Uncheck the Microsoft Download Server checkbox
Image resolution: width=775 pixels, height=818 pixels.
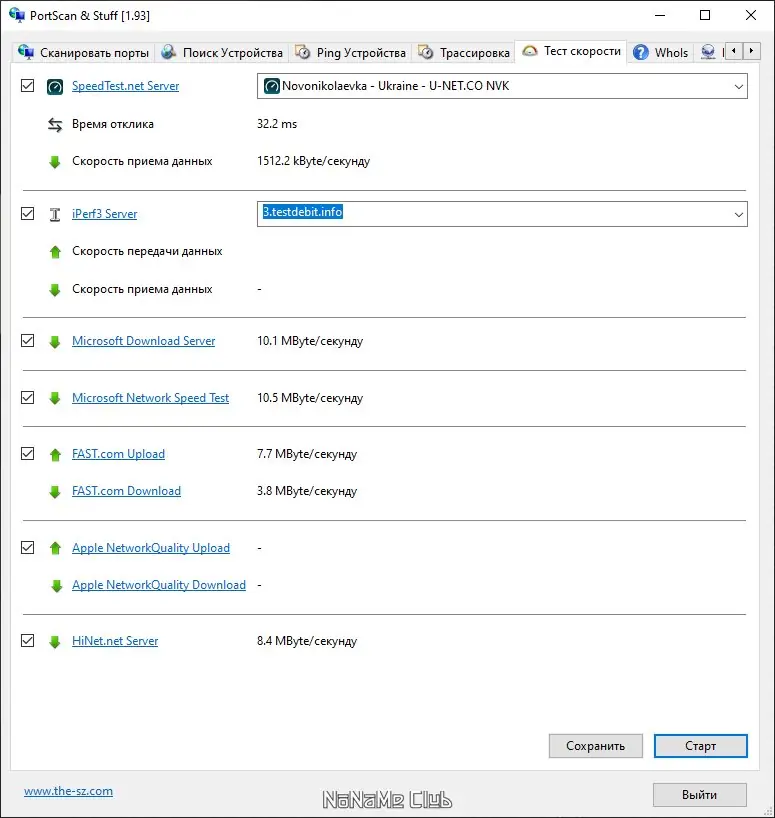click(28, 341)
